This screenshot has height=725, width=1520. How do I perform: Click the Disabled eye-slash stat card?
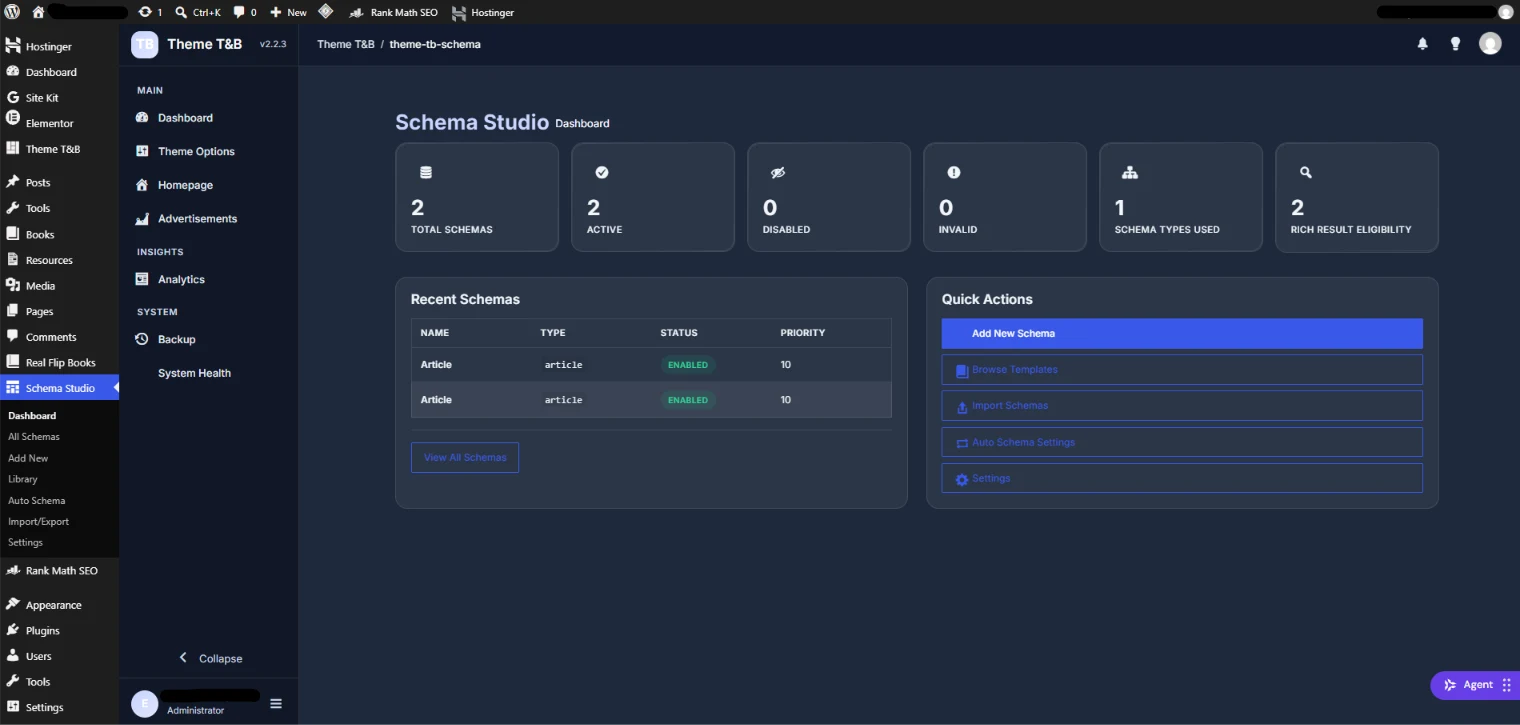coord(829,197)
